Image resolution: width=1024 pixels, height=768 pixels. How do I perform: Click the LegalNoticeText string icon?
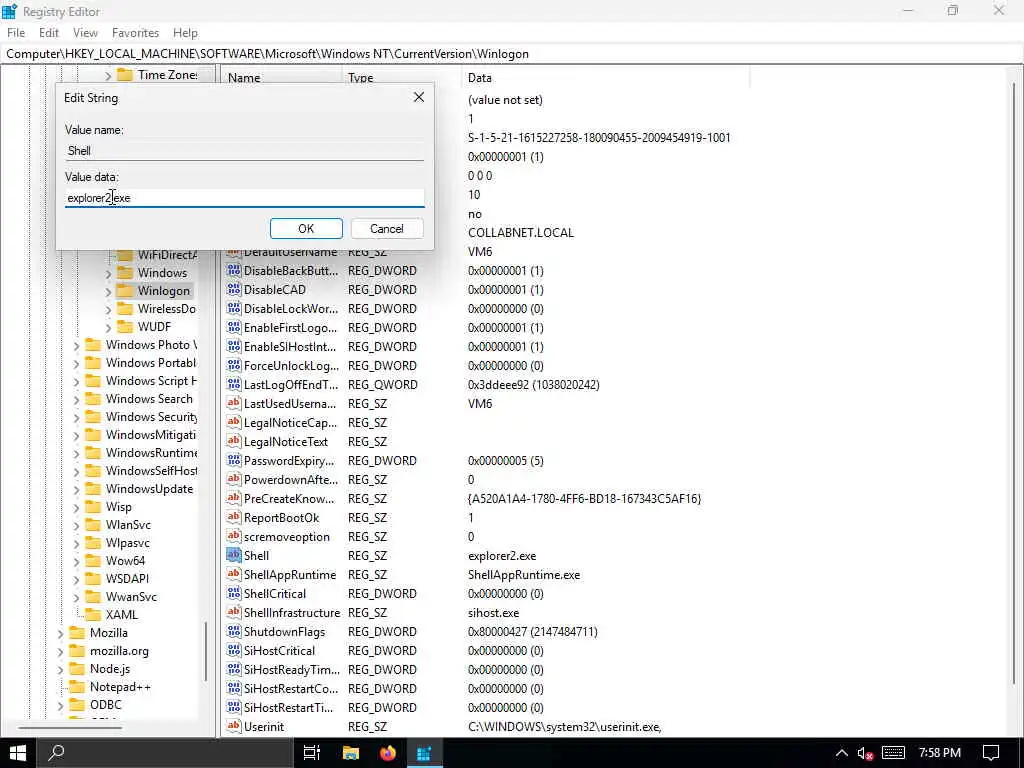(234, 441)
